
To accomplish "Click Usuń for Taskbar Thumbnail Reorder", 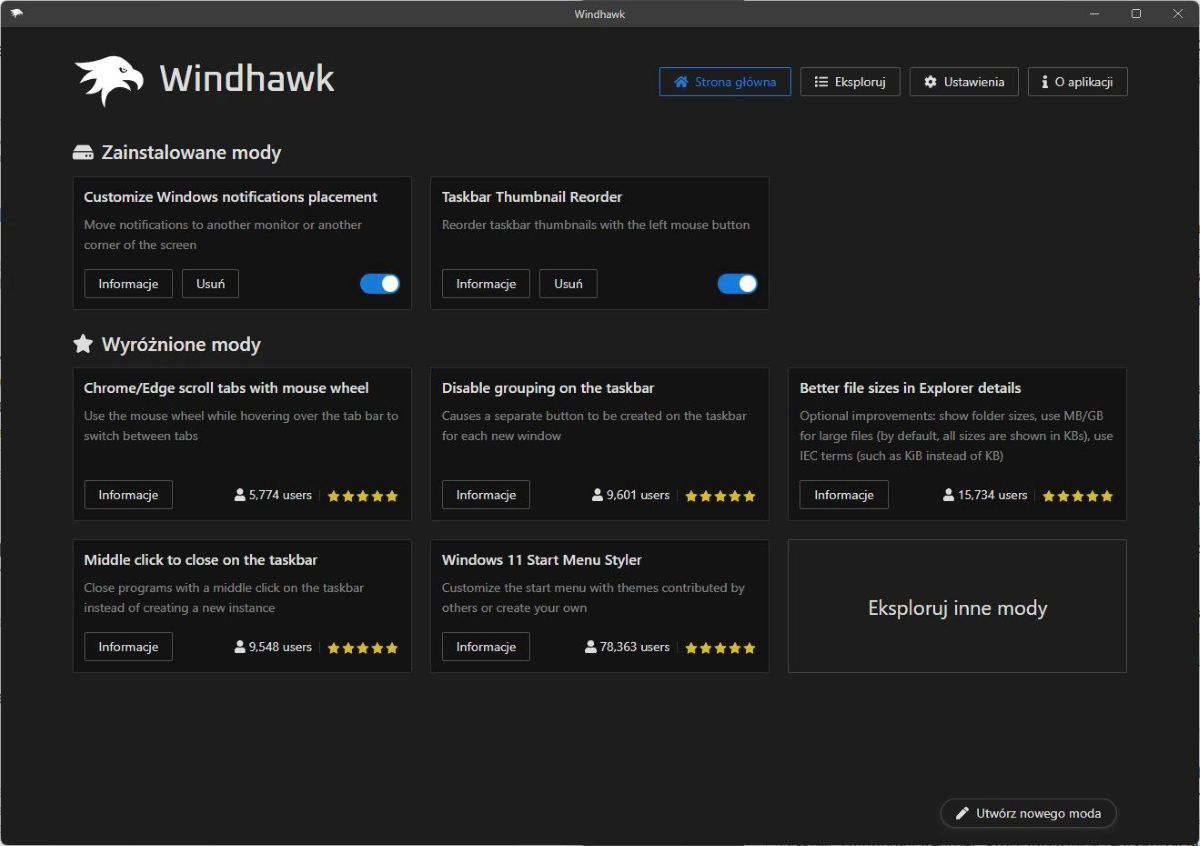I will coord(568,284).
